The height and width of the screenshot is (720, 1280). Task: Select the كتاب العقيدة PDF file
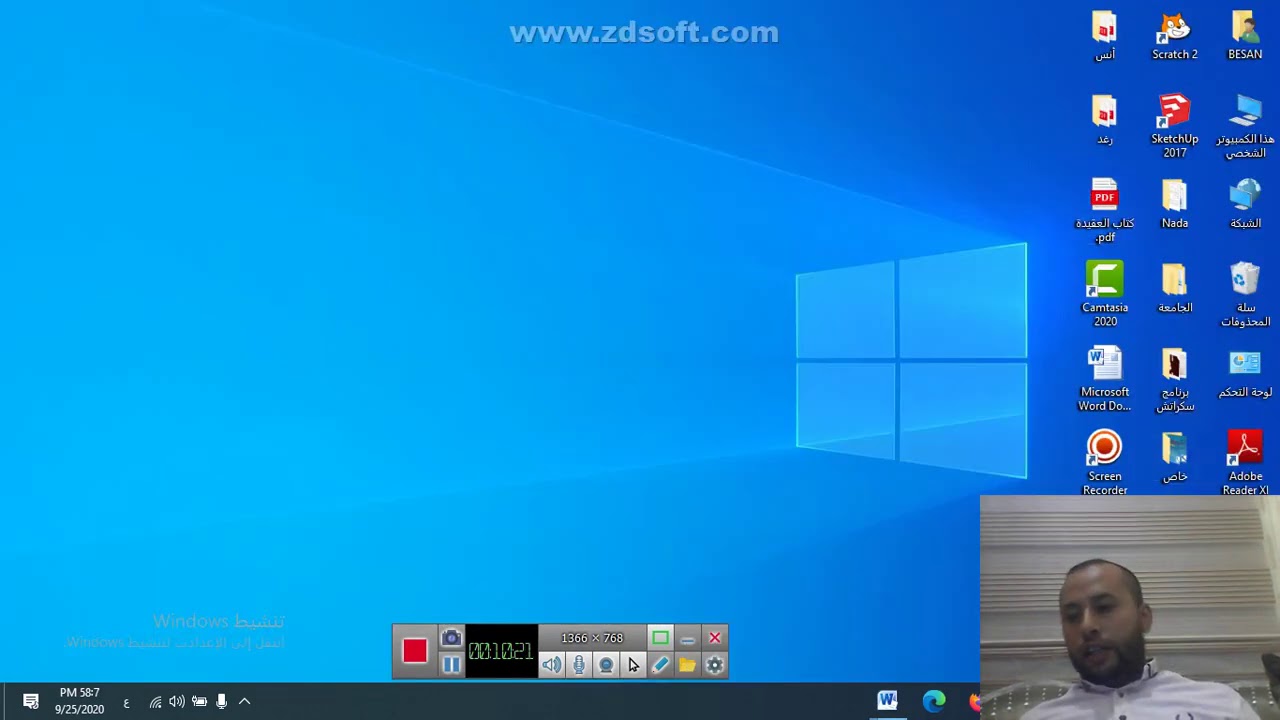pos(1105,211)
